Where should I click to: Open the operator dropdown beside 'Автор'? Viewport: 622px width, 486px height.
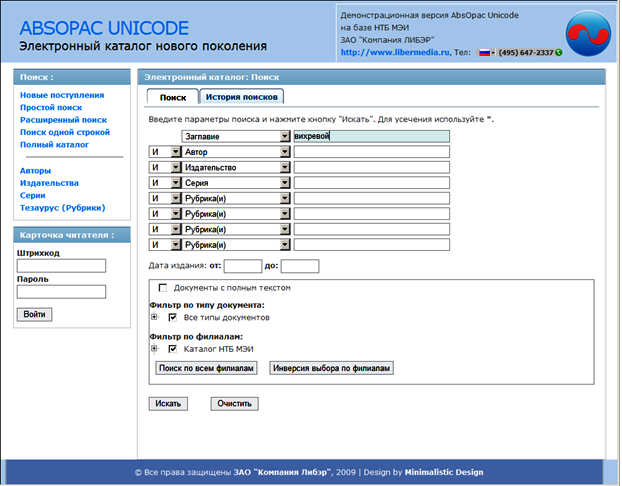(x=176, y=152)
